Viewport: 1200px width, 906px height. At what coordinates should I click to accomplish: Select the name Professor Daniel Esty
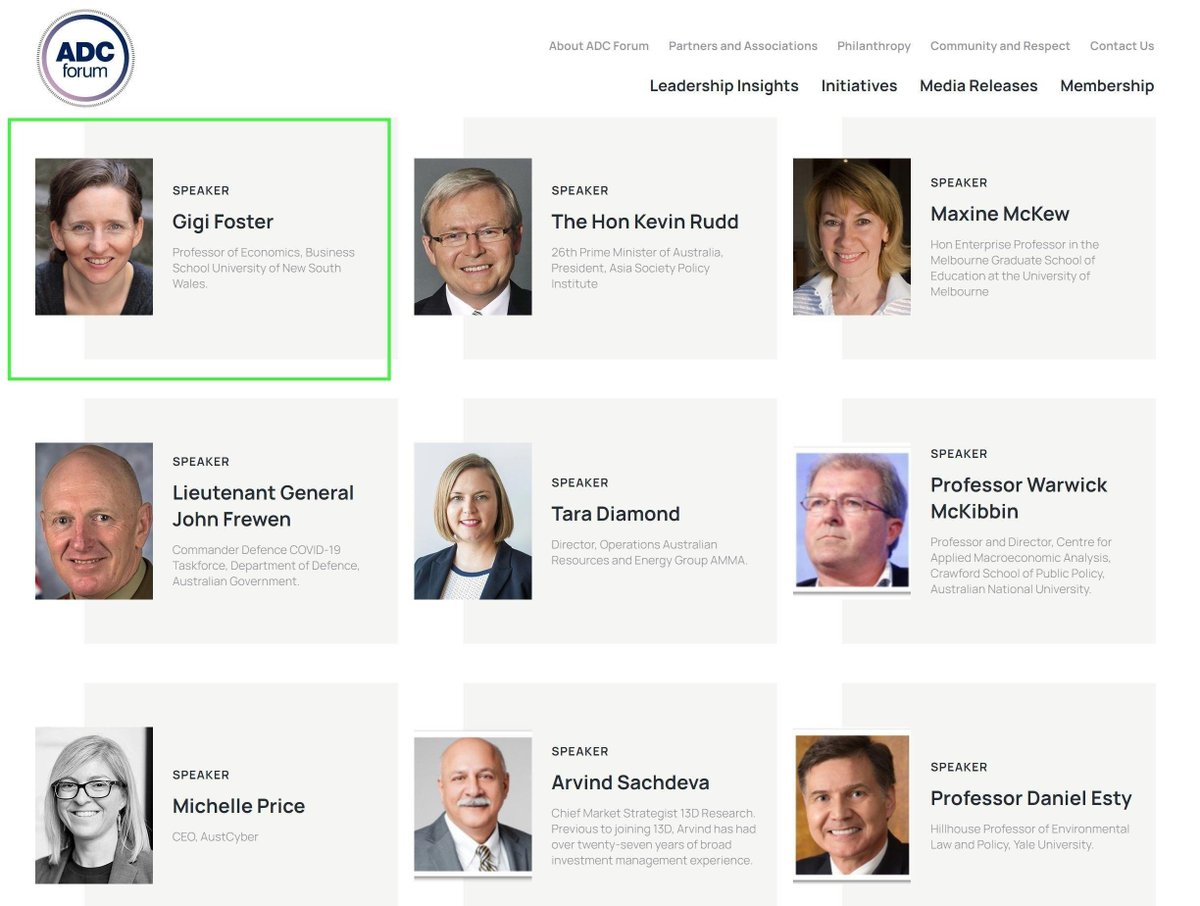point(1031,799)
